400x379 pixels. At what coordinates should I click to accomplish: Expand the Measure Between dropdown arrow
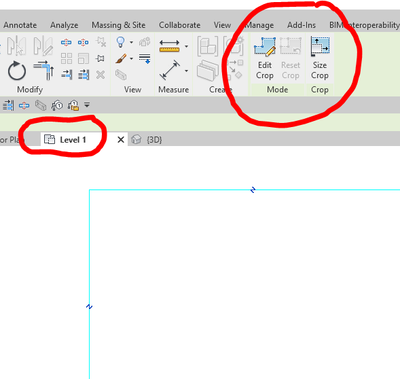click(x=186, y=46)
